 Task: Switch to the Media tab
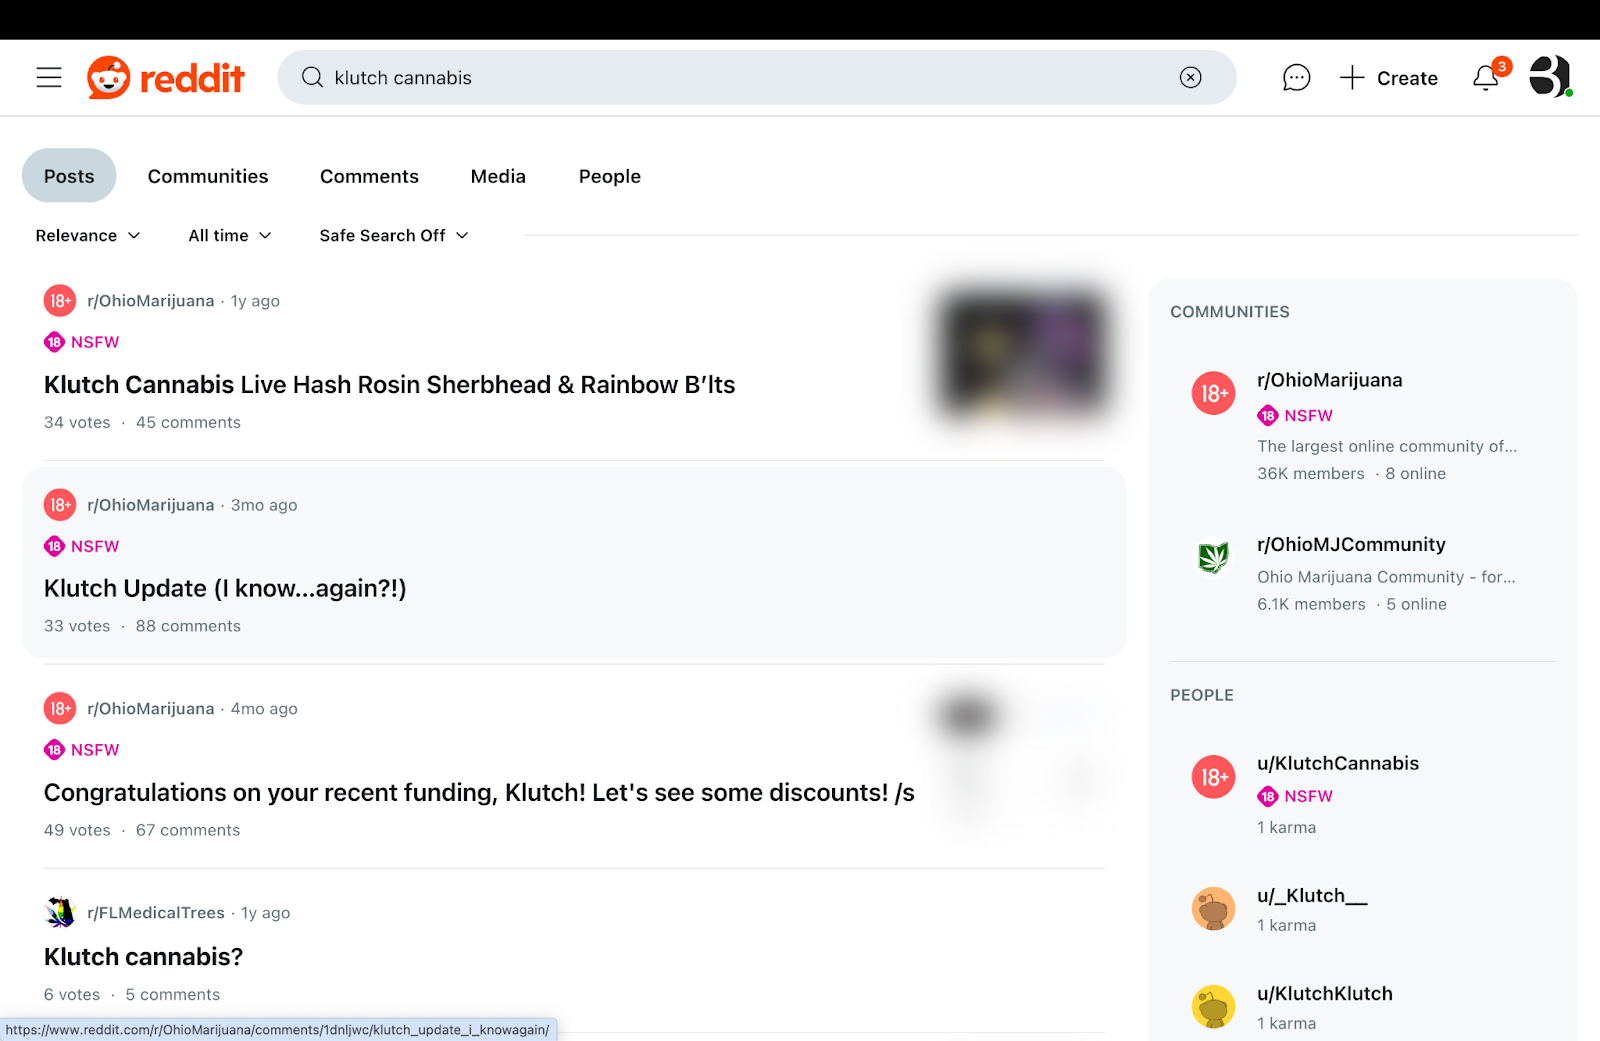pos(498,176)
